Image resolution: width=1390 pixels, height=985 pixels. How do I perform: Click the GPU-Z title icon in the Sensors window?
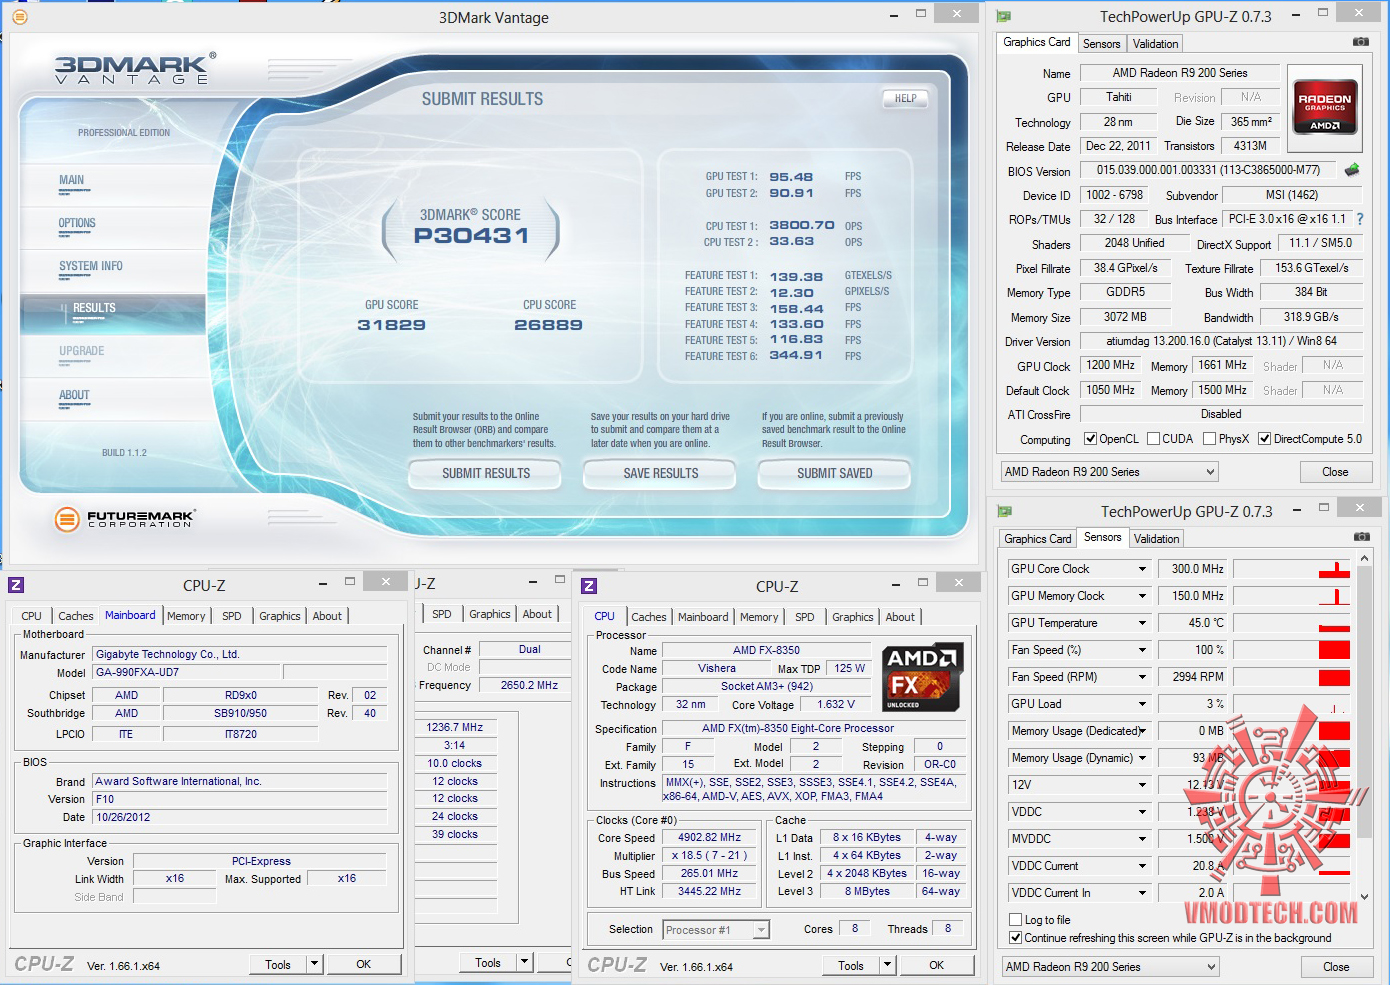[1005, 511]
